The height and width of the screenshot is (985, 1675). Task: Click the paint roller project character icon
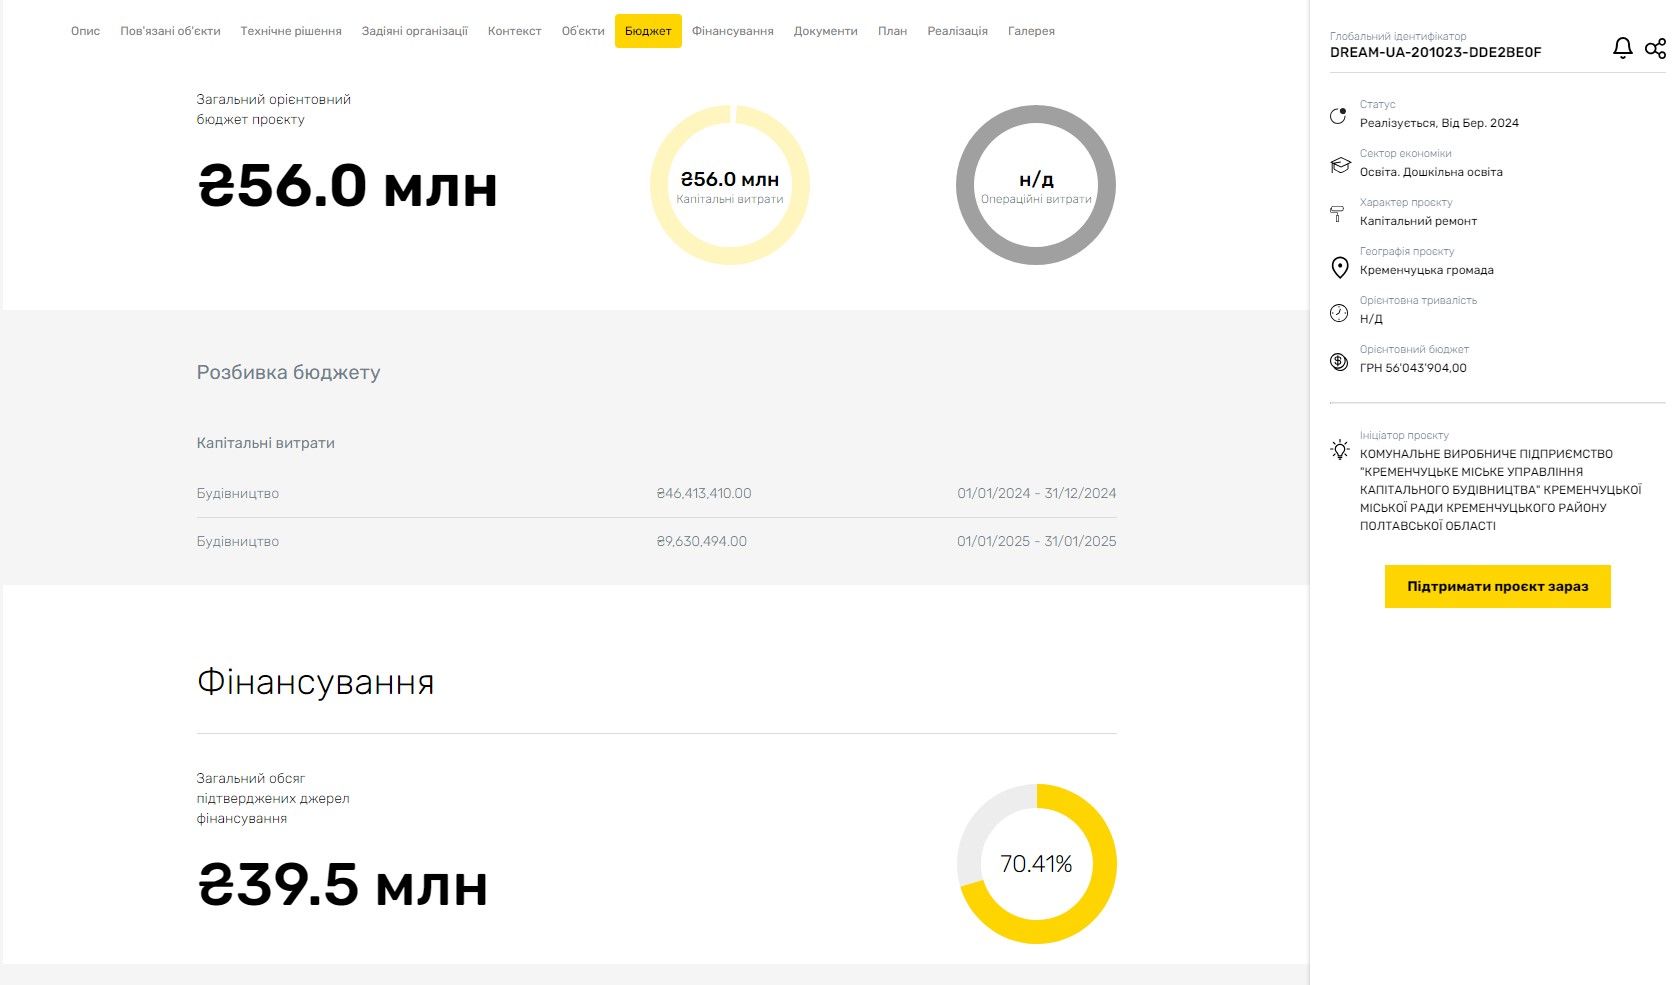[x=1338, y=214]
